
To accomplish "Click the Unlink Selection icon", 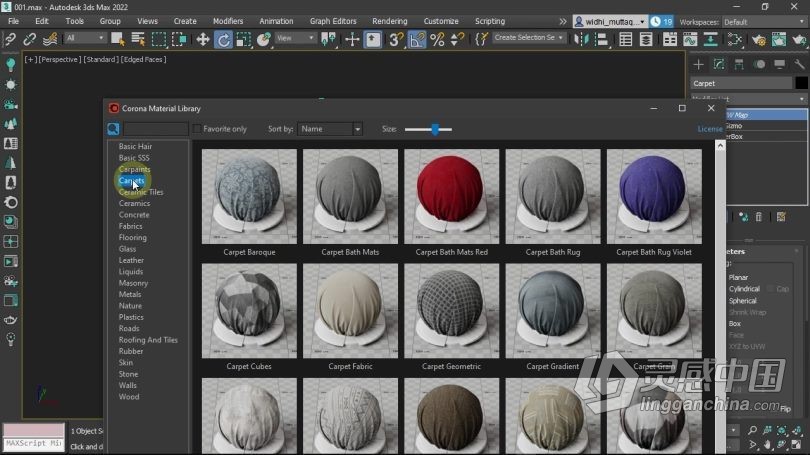I will point(29,39).
